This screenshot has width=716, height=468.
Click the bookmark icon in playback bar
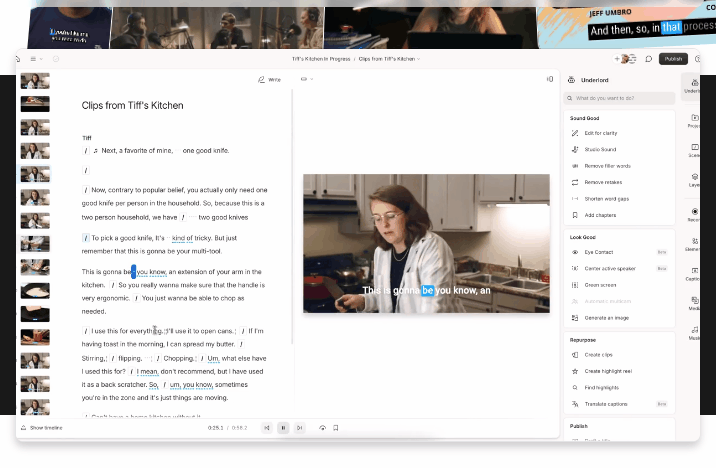[336, 428]
